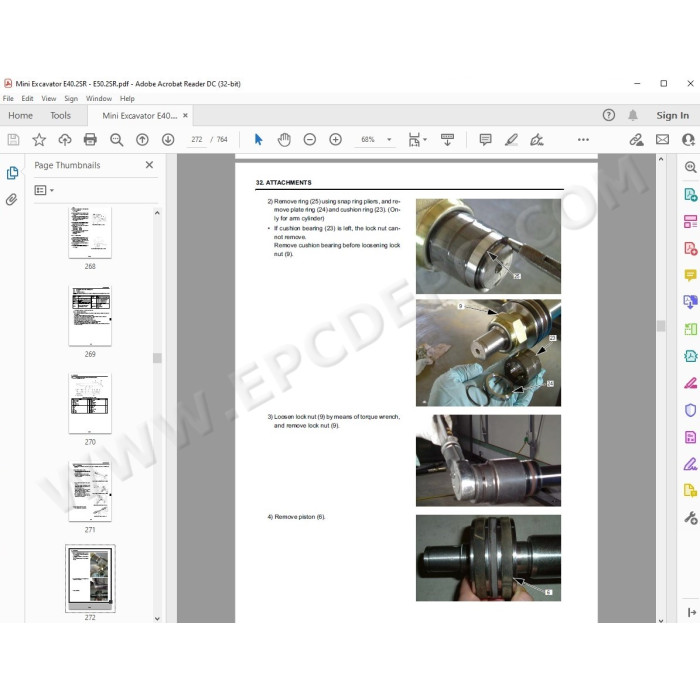This screenshot has height=700, width=700.
Task: Open the fit page options
Action: (417, 140)
